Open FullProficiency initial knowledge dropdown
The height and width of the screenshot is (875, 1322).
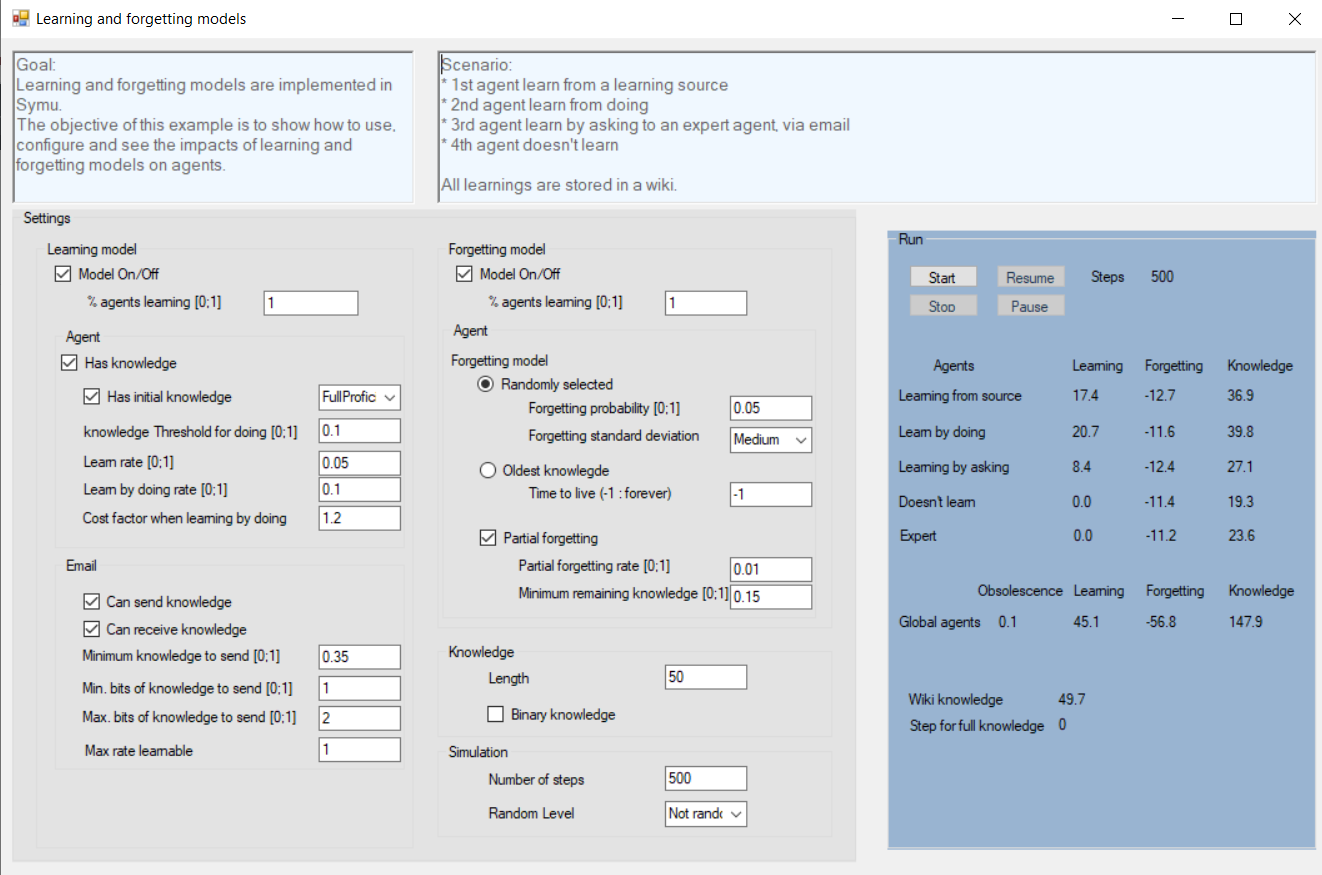coord(360,397)
